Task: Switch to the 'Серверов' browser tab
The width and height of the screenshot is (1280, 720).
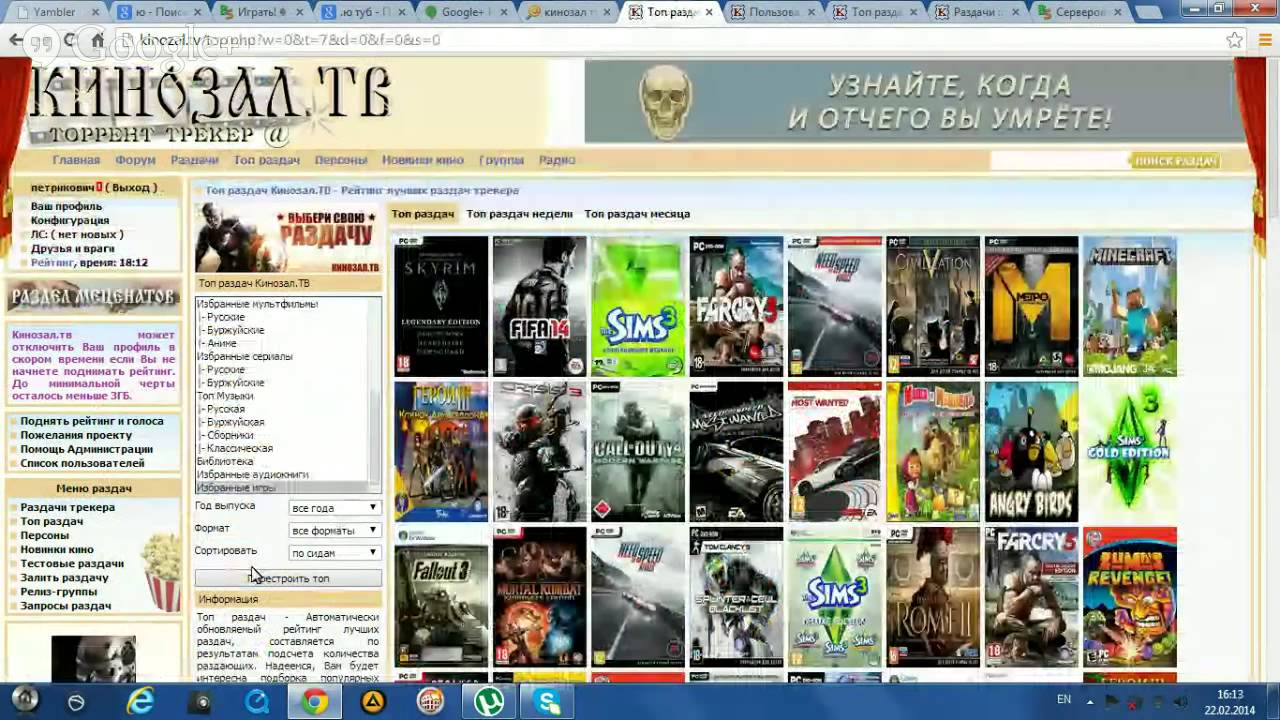Action: pos(1082,12)
